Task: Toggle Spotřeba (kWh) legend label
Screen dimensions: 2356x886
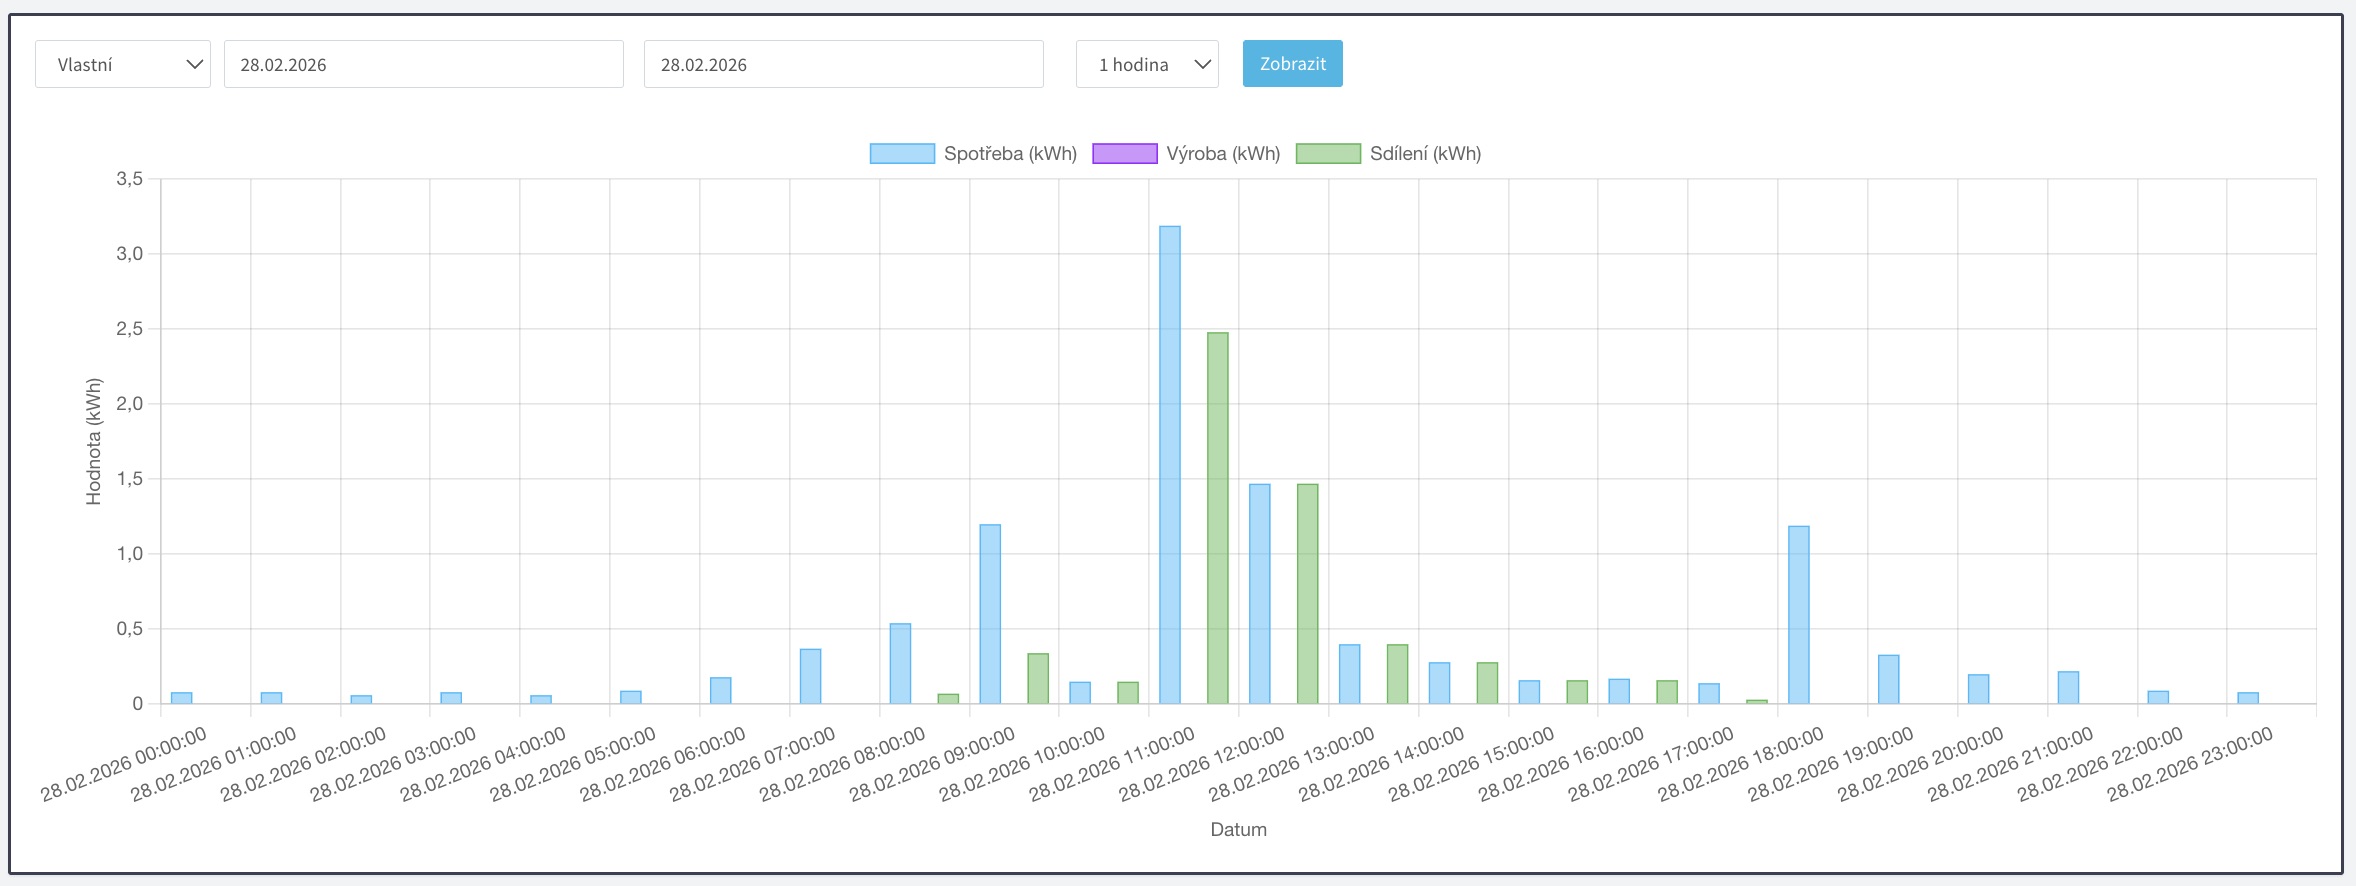Action: point(1010,154)
